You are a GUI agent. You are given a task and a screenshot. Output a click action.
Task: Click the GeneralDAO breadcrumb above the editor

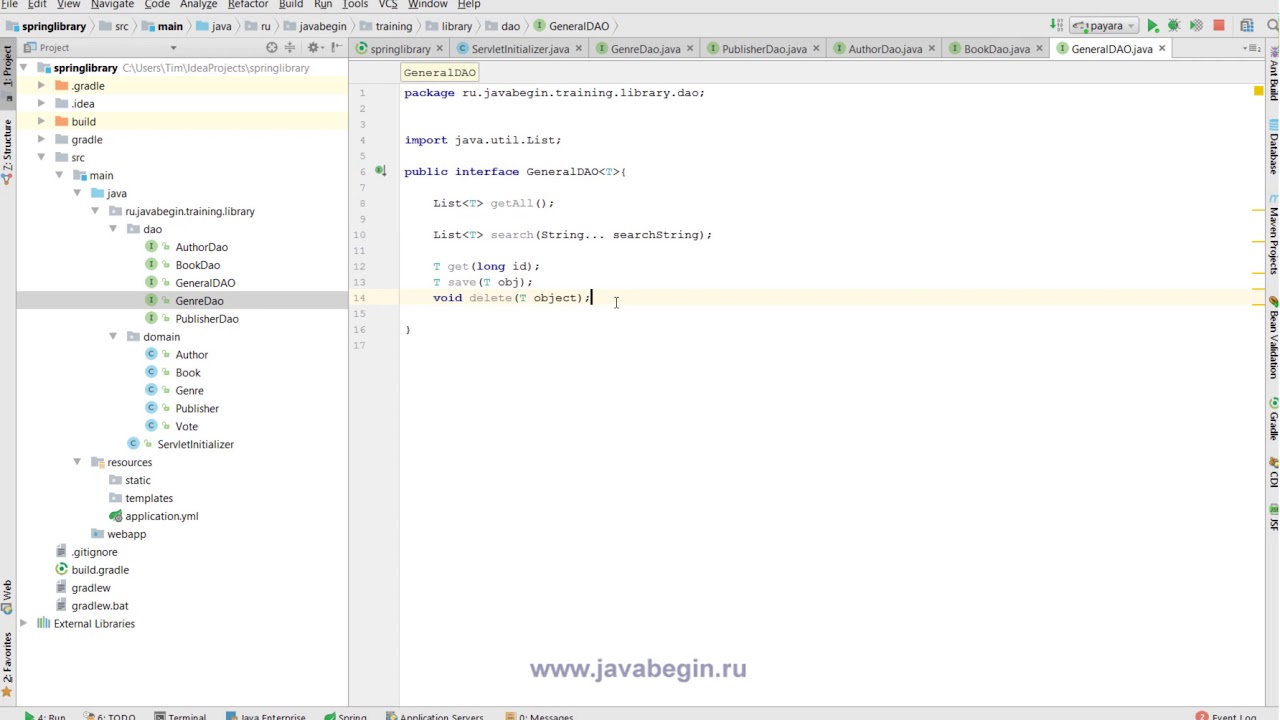click(439, 73)
